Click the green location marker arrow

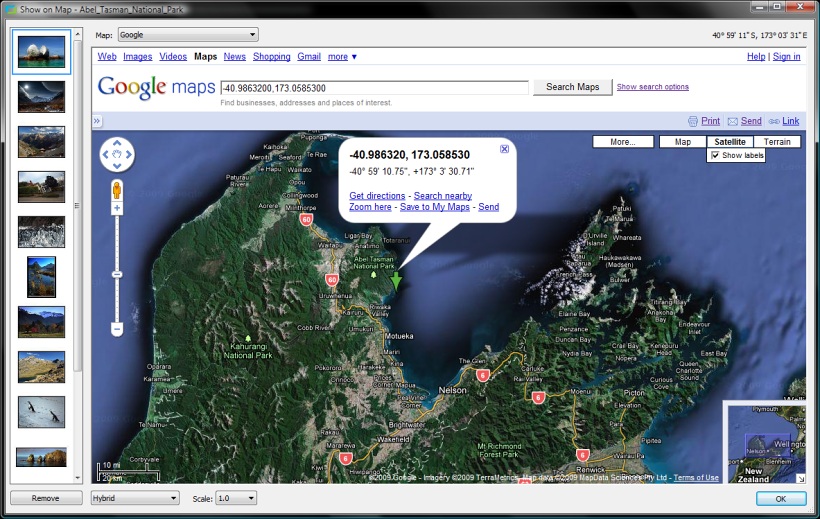(396, 280)
